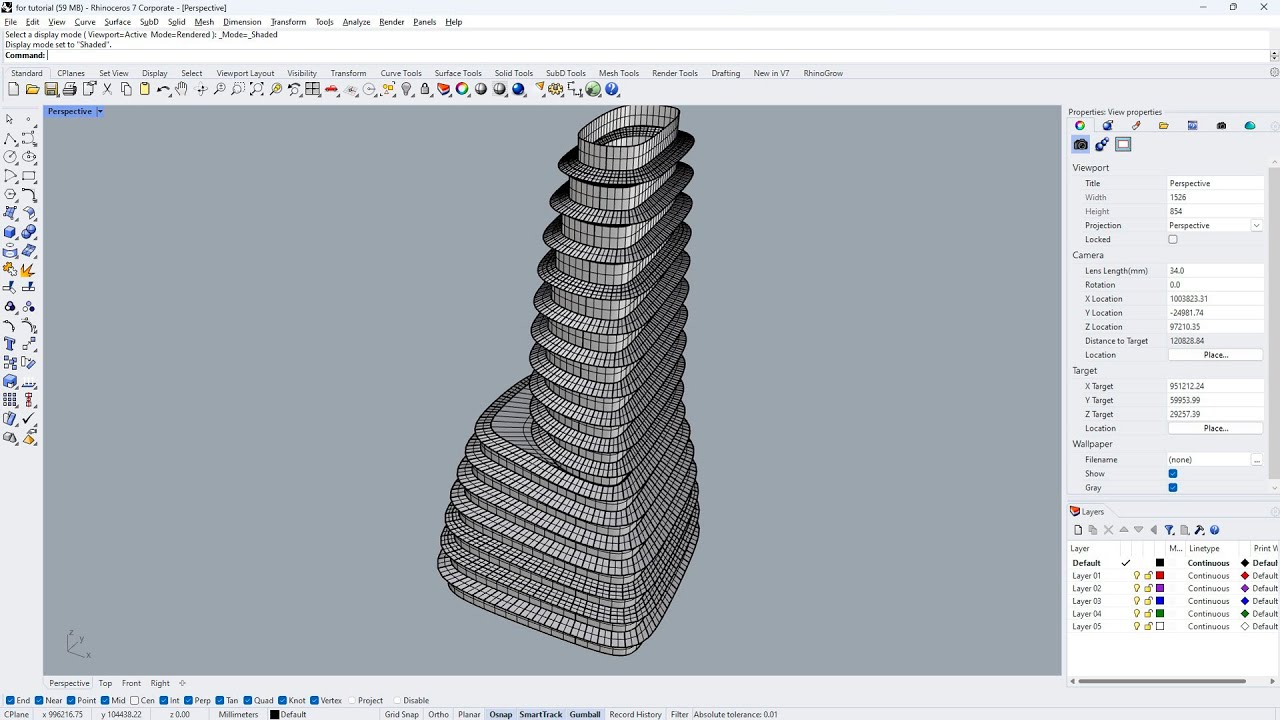Click the Undo arrow icon
The image size is (1280, 720).
tap(163, 89)
